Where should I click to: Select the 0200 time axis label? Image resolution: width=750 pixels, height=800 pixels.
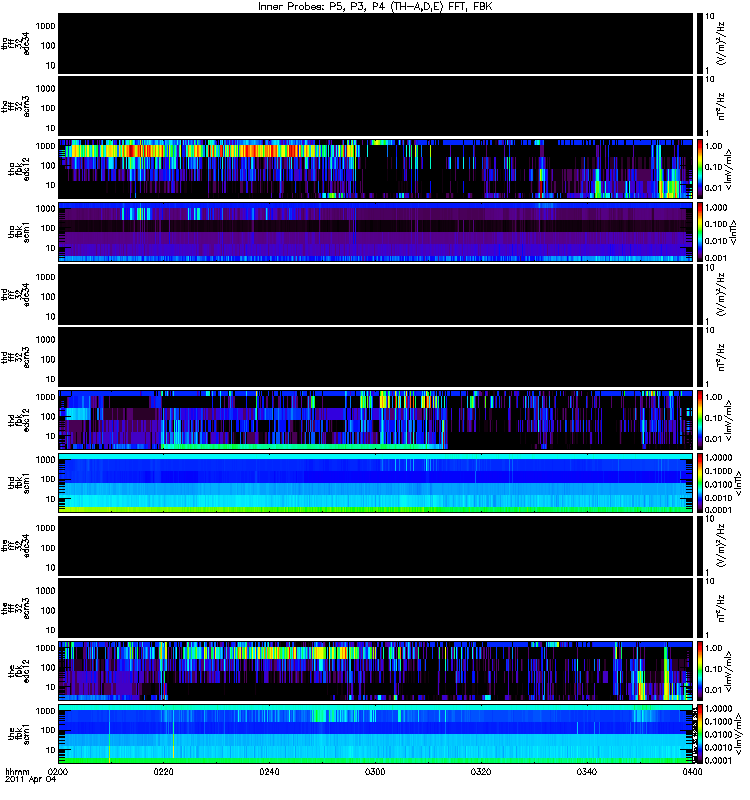(x=58, y=772)
